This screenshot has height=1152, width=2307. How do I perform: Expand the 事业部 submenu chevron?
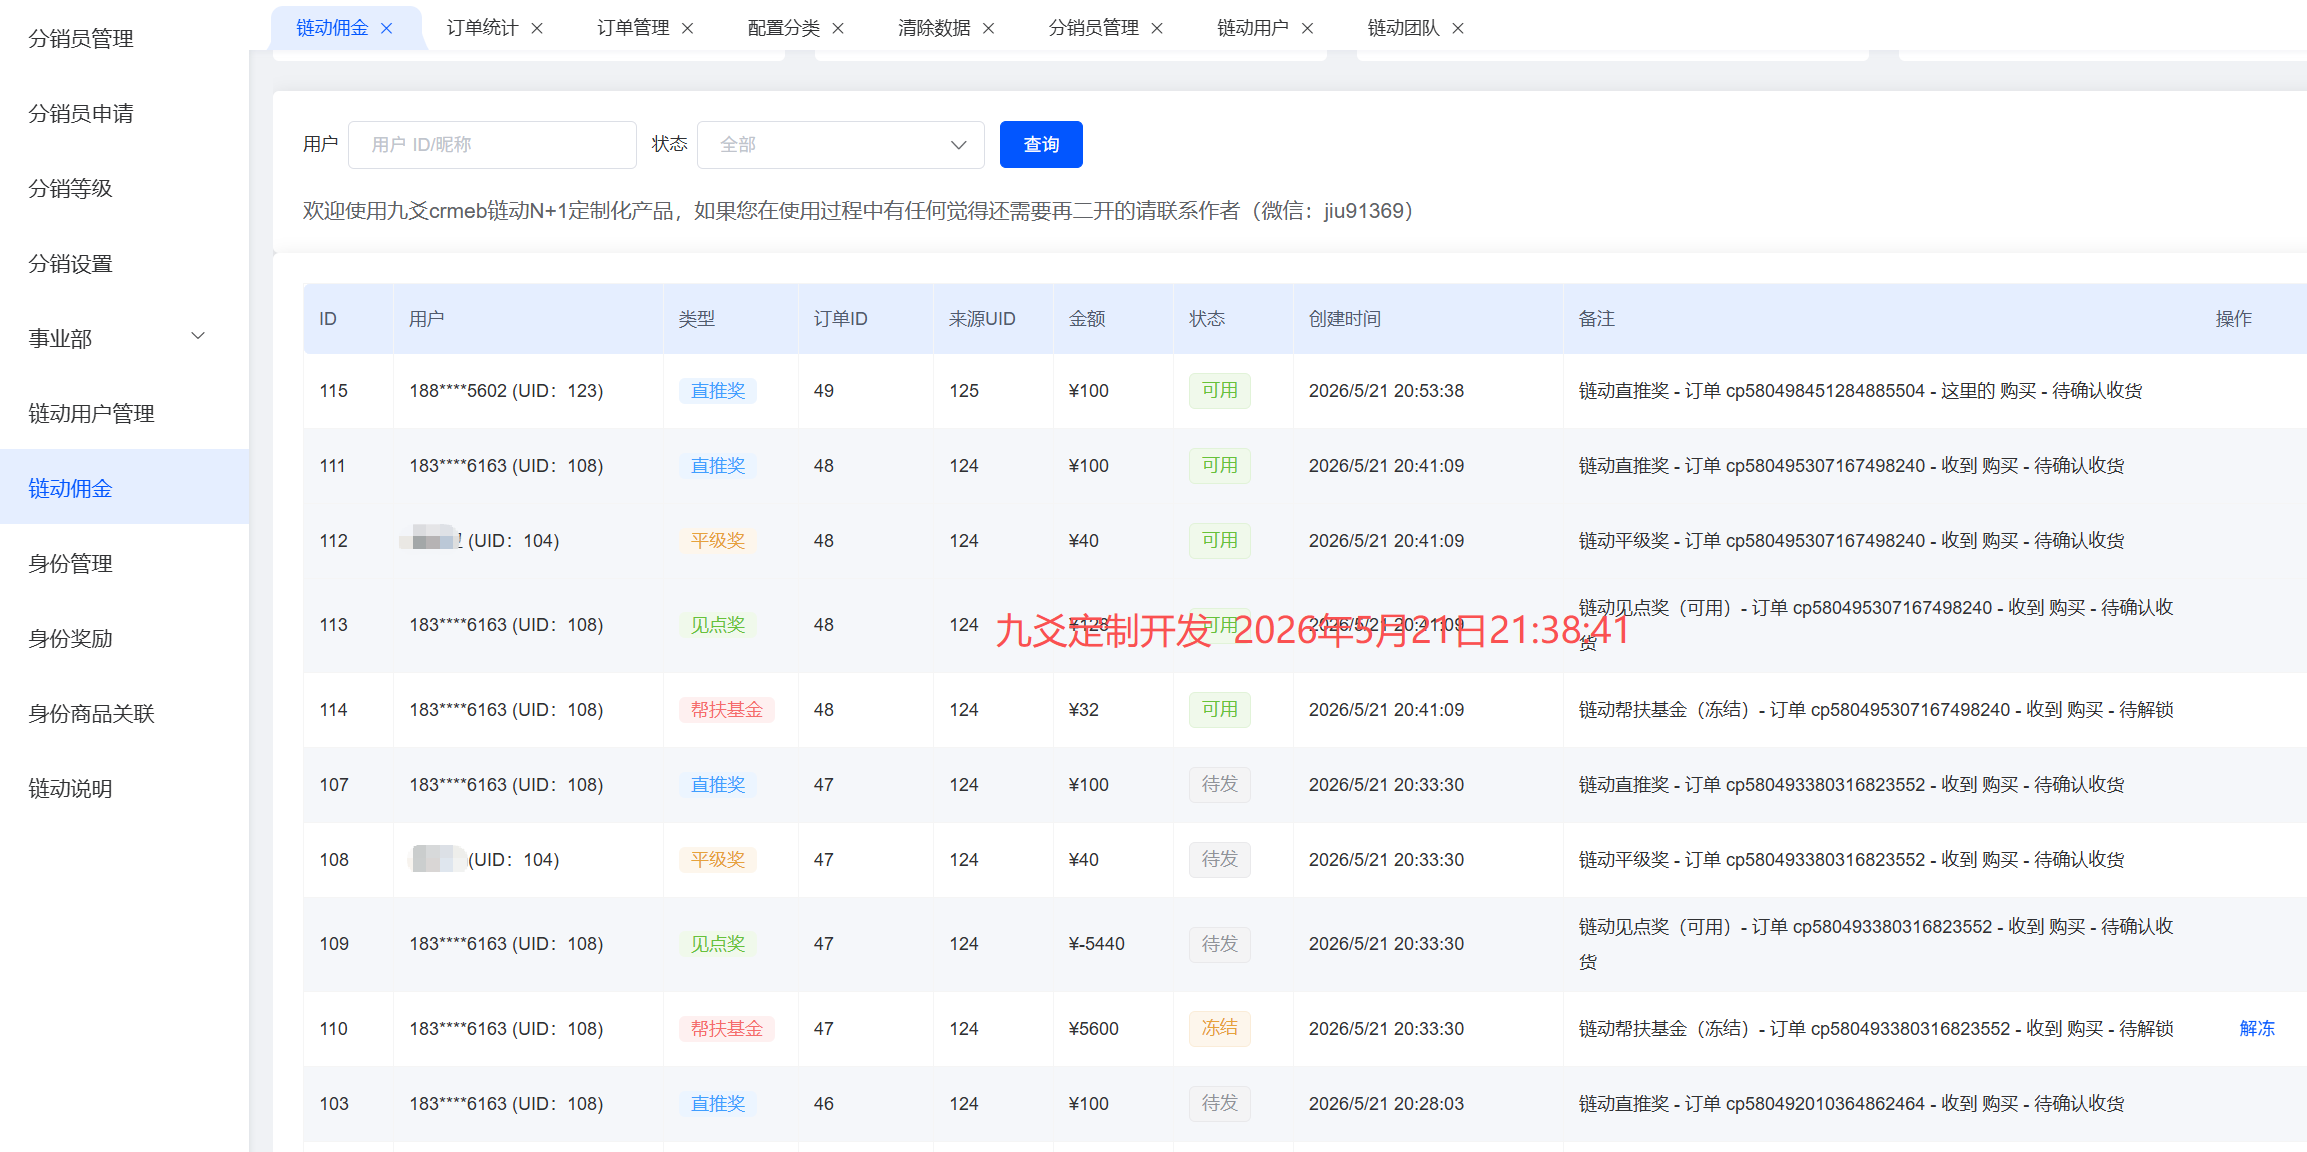click(198, 337)
